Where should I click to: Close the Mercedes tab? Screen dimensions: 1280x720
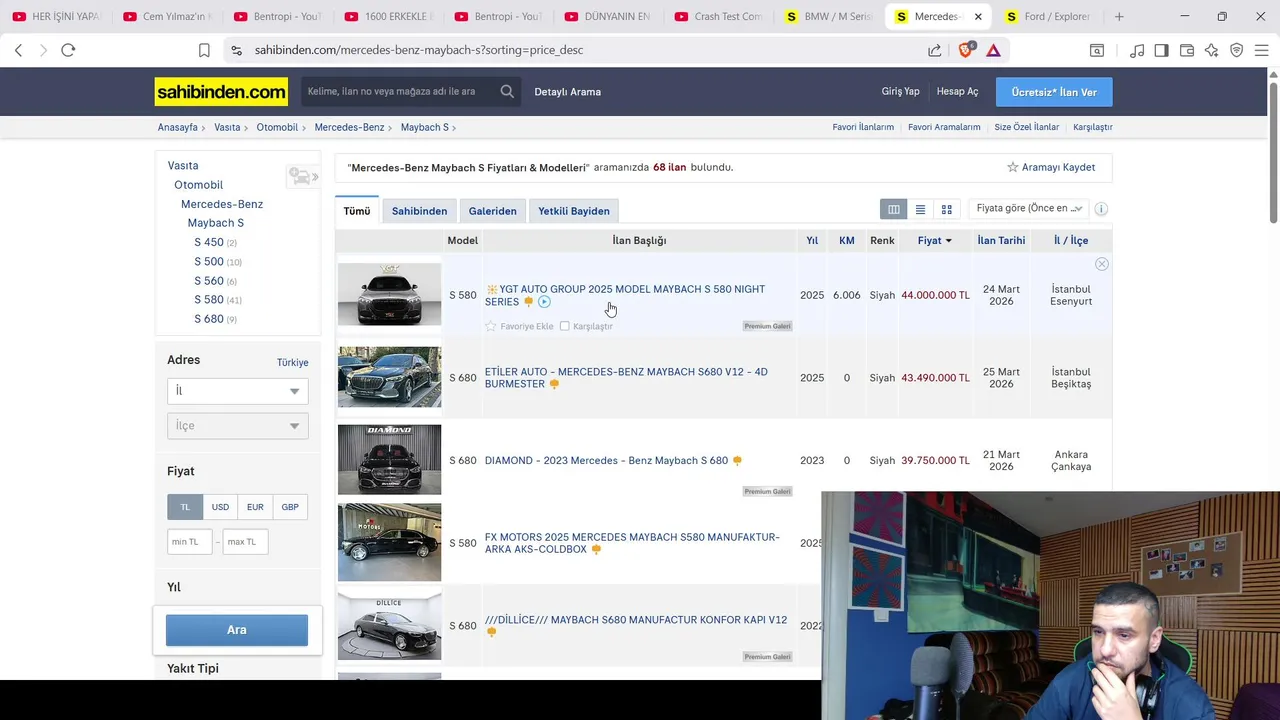tap(978, 17)
